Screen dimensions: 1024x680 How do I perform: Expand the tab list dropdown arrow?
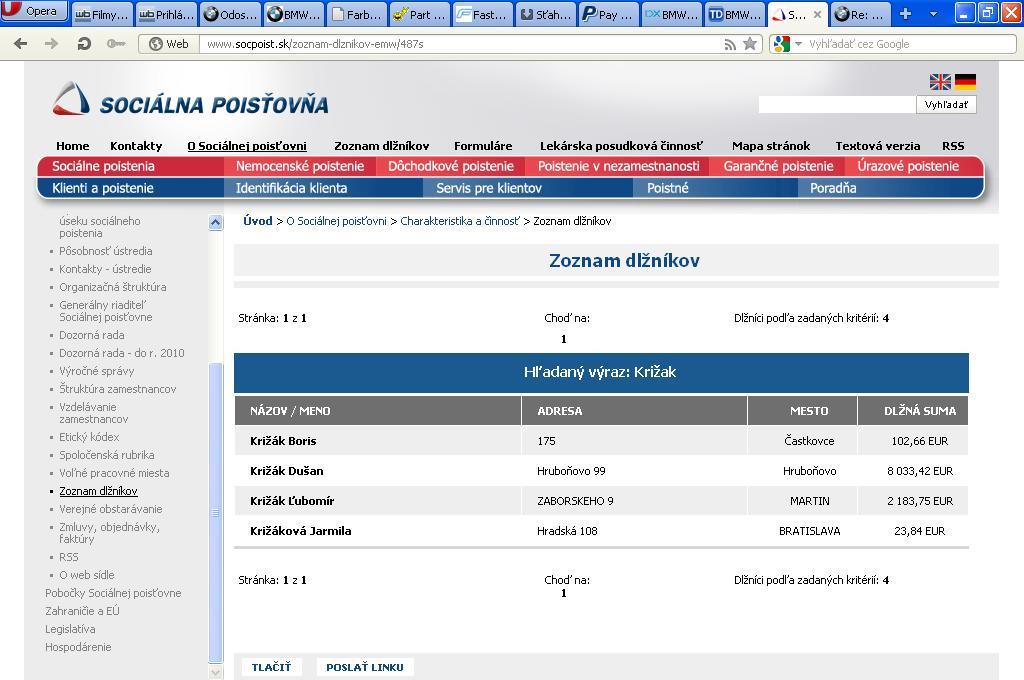[x=934, y=14]
